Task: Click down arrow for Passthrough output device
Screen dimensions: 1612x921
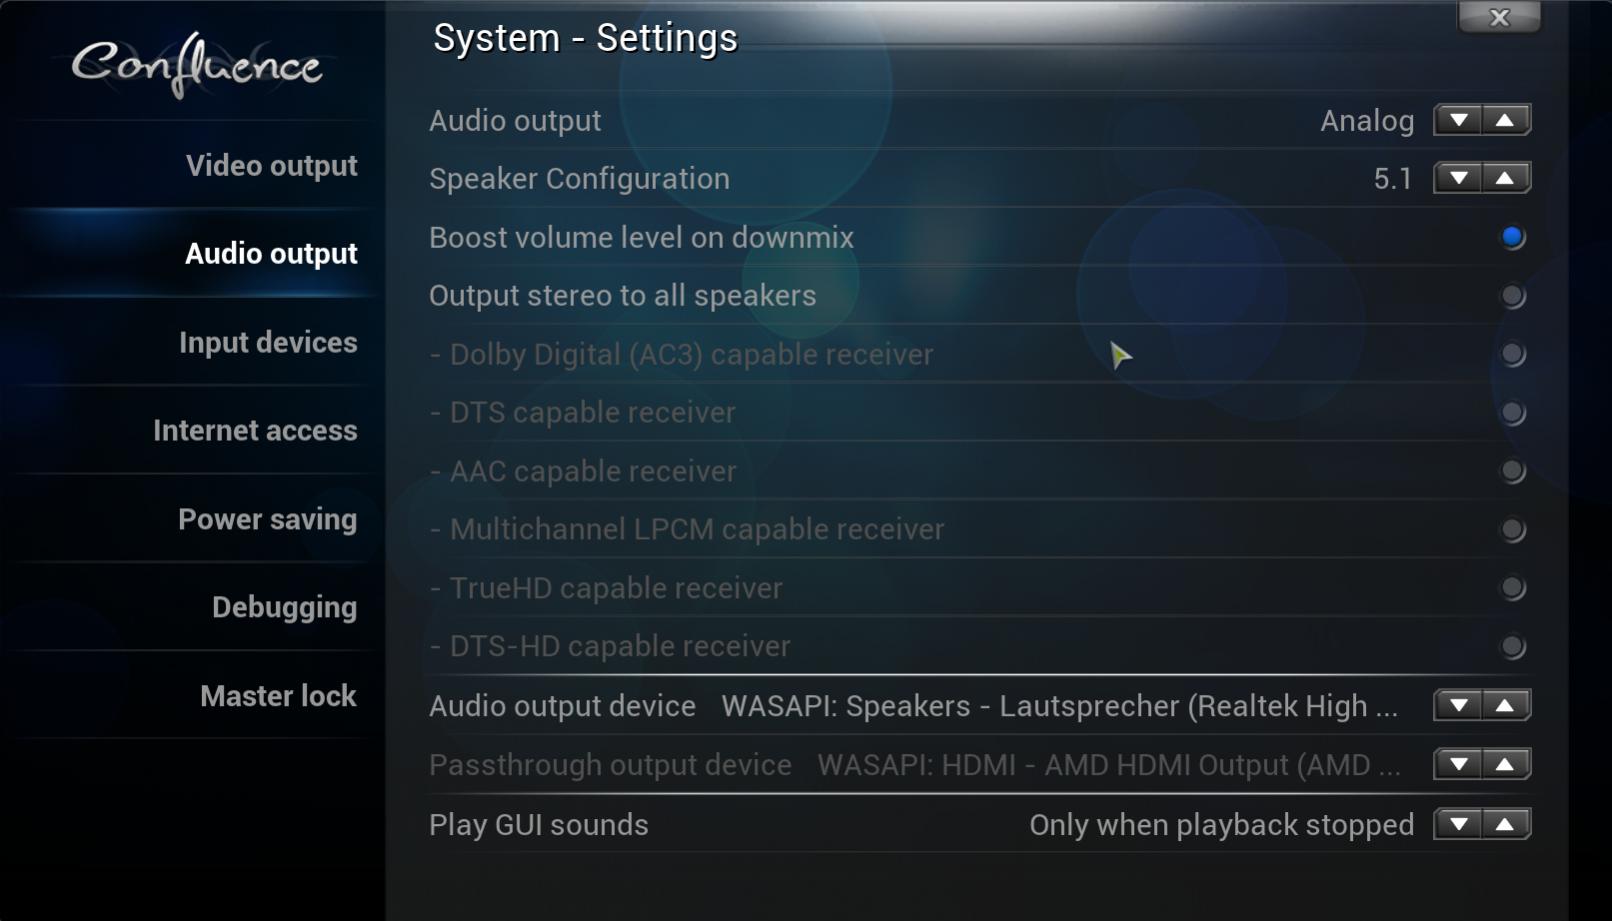Action: click(x=1458, y=765)
